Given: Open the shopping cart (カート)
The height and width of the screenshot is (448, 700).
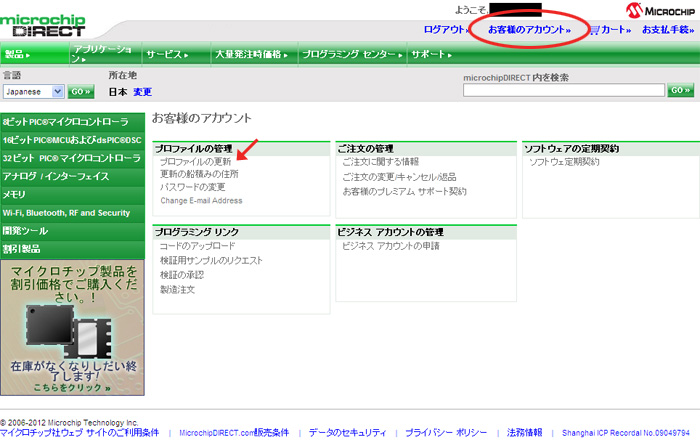Looking at the screenshot, I should (x=611, y=30).
